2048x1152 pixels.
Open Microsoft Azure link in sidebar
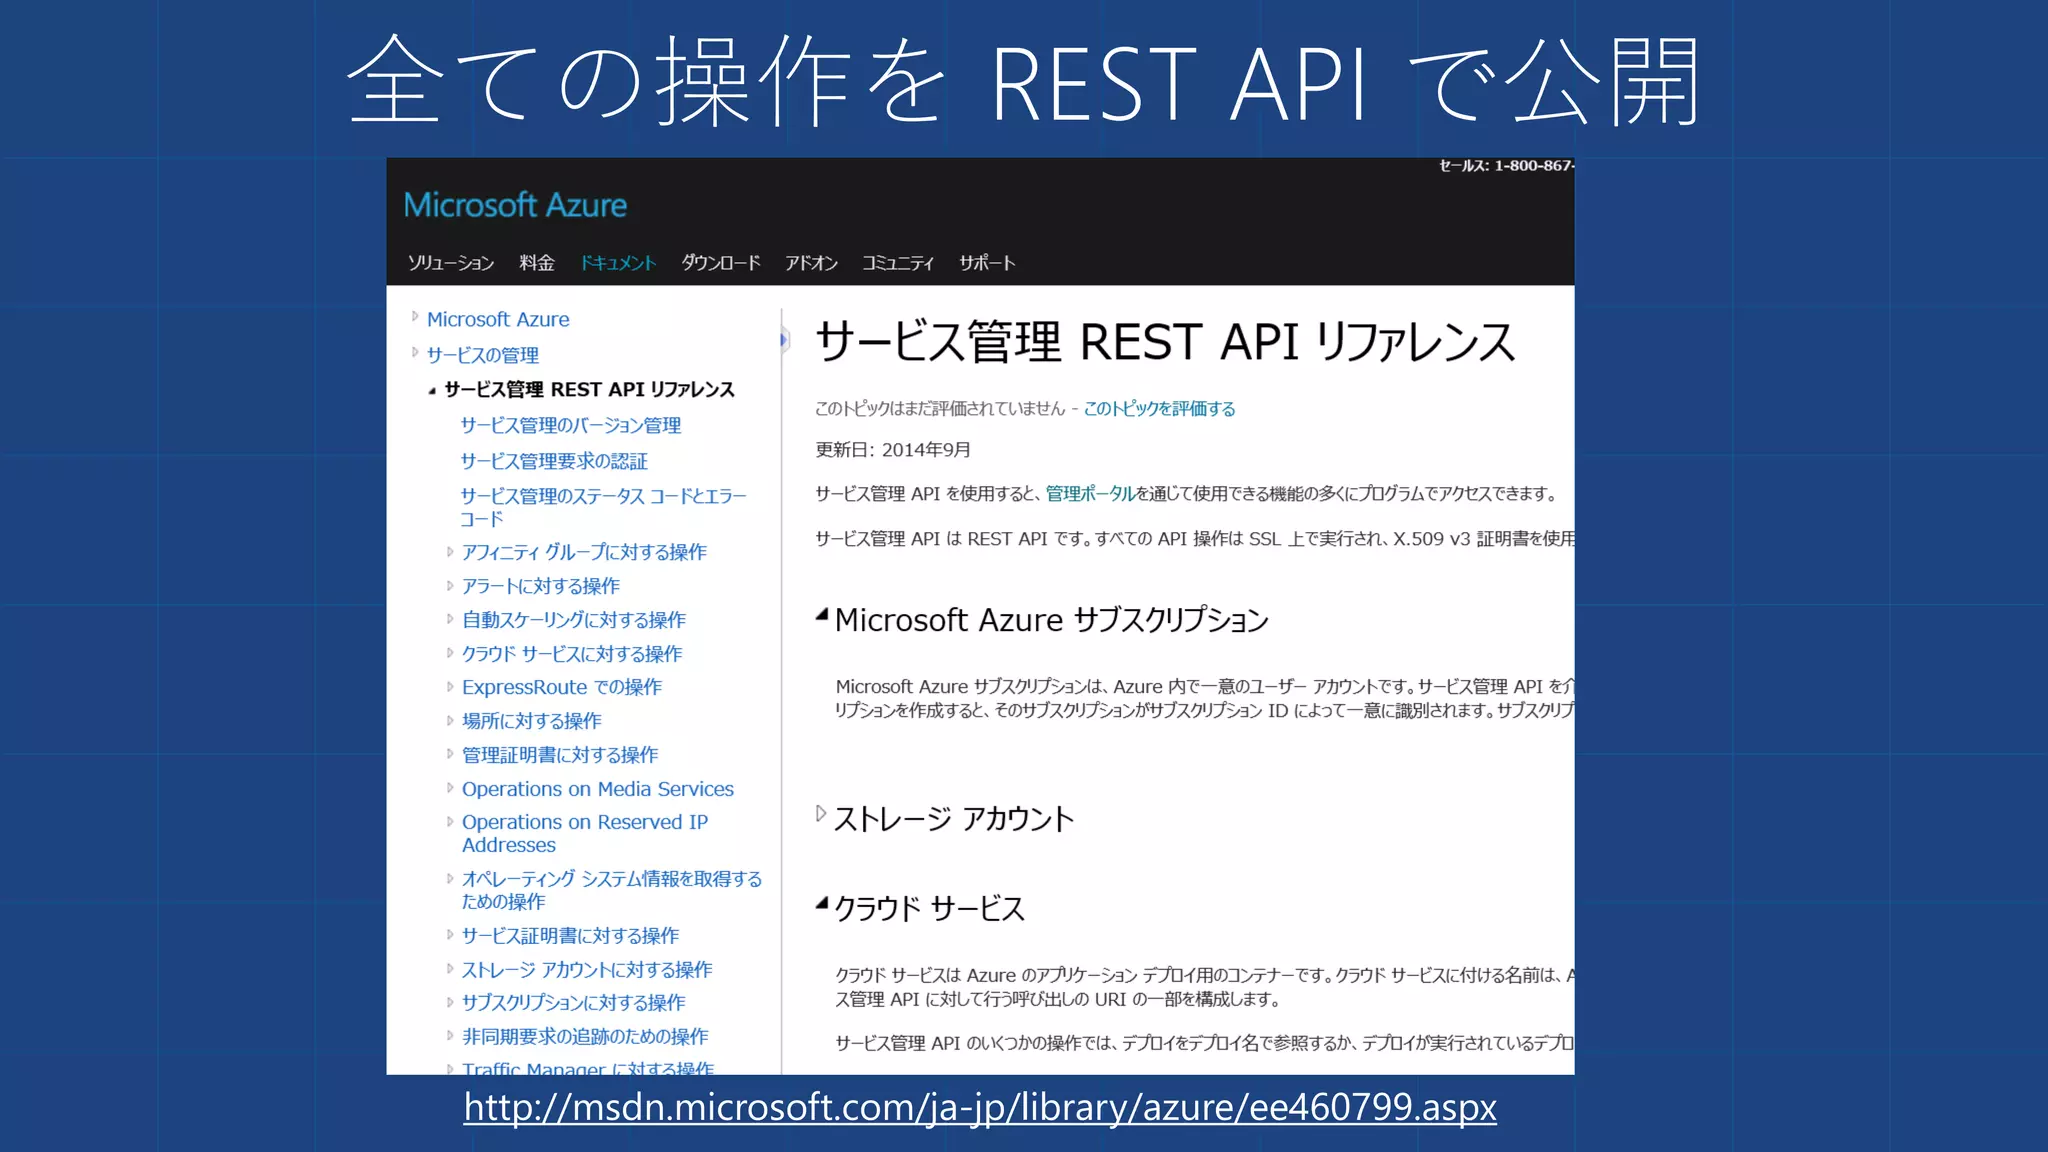click(x=498, y=319)
